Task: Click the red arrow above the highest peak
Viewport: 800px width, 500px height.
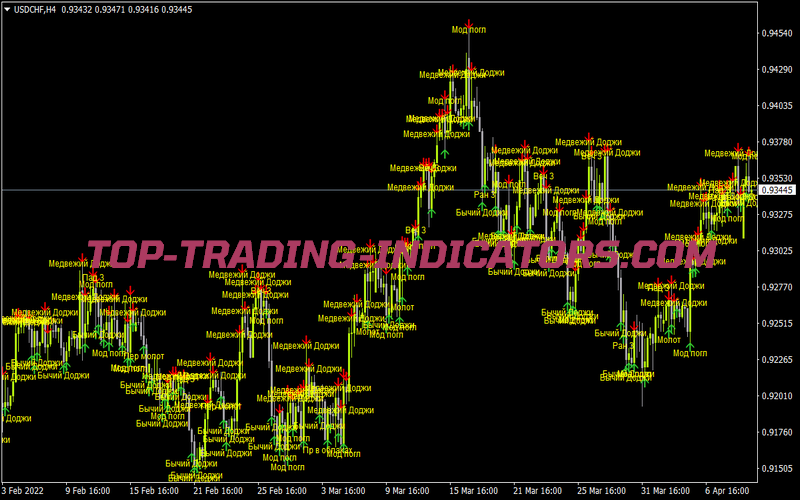Action: (x=469, y=23)
